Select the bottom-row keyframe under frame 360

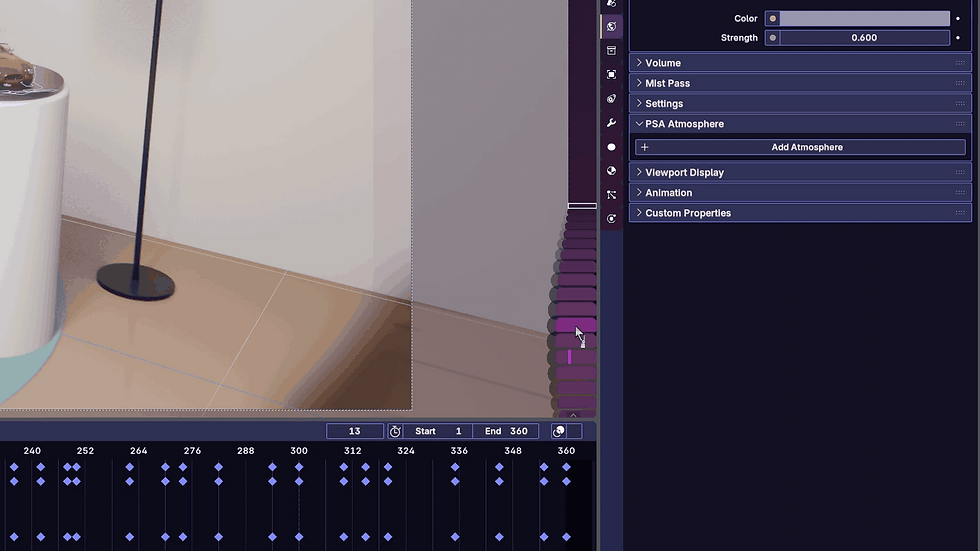pos(566,537)
